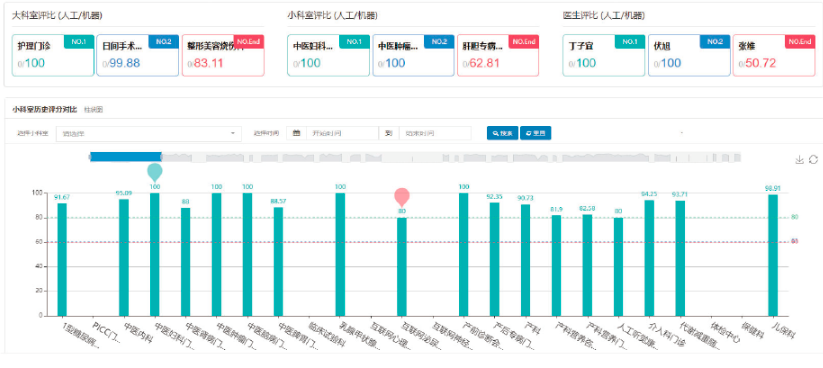
Task: Click the bar labeled 91.67
Action: point(62,259)
